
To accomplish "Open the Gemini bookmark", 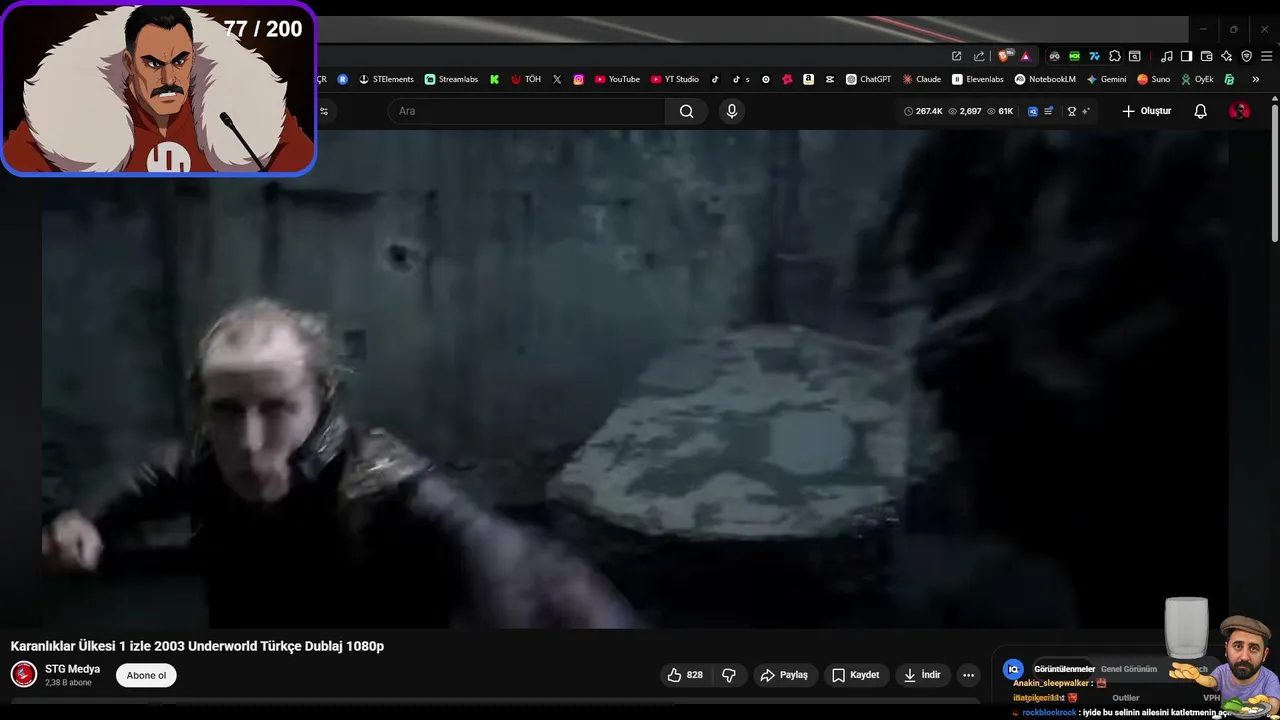I will click(x=1106, y=79).
